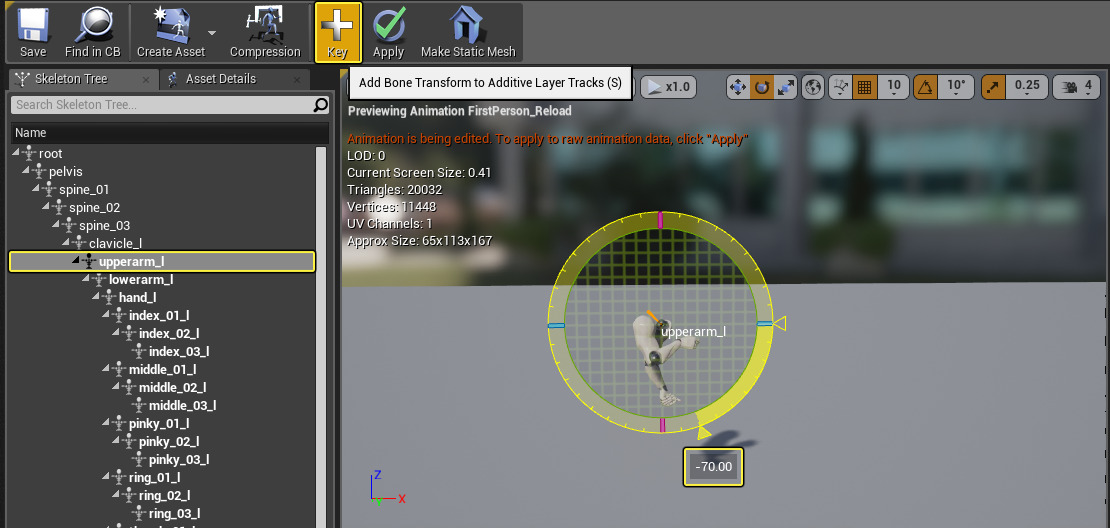Toggle grid snapping in viewport toolbar
This screenshot has height=528, width=1110.
tap(864, 87)
